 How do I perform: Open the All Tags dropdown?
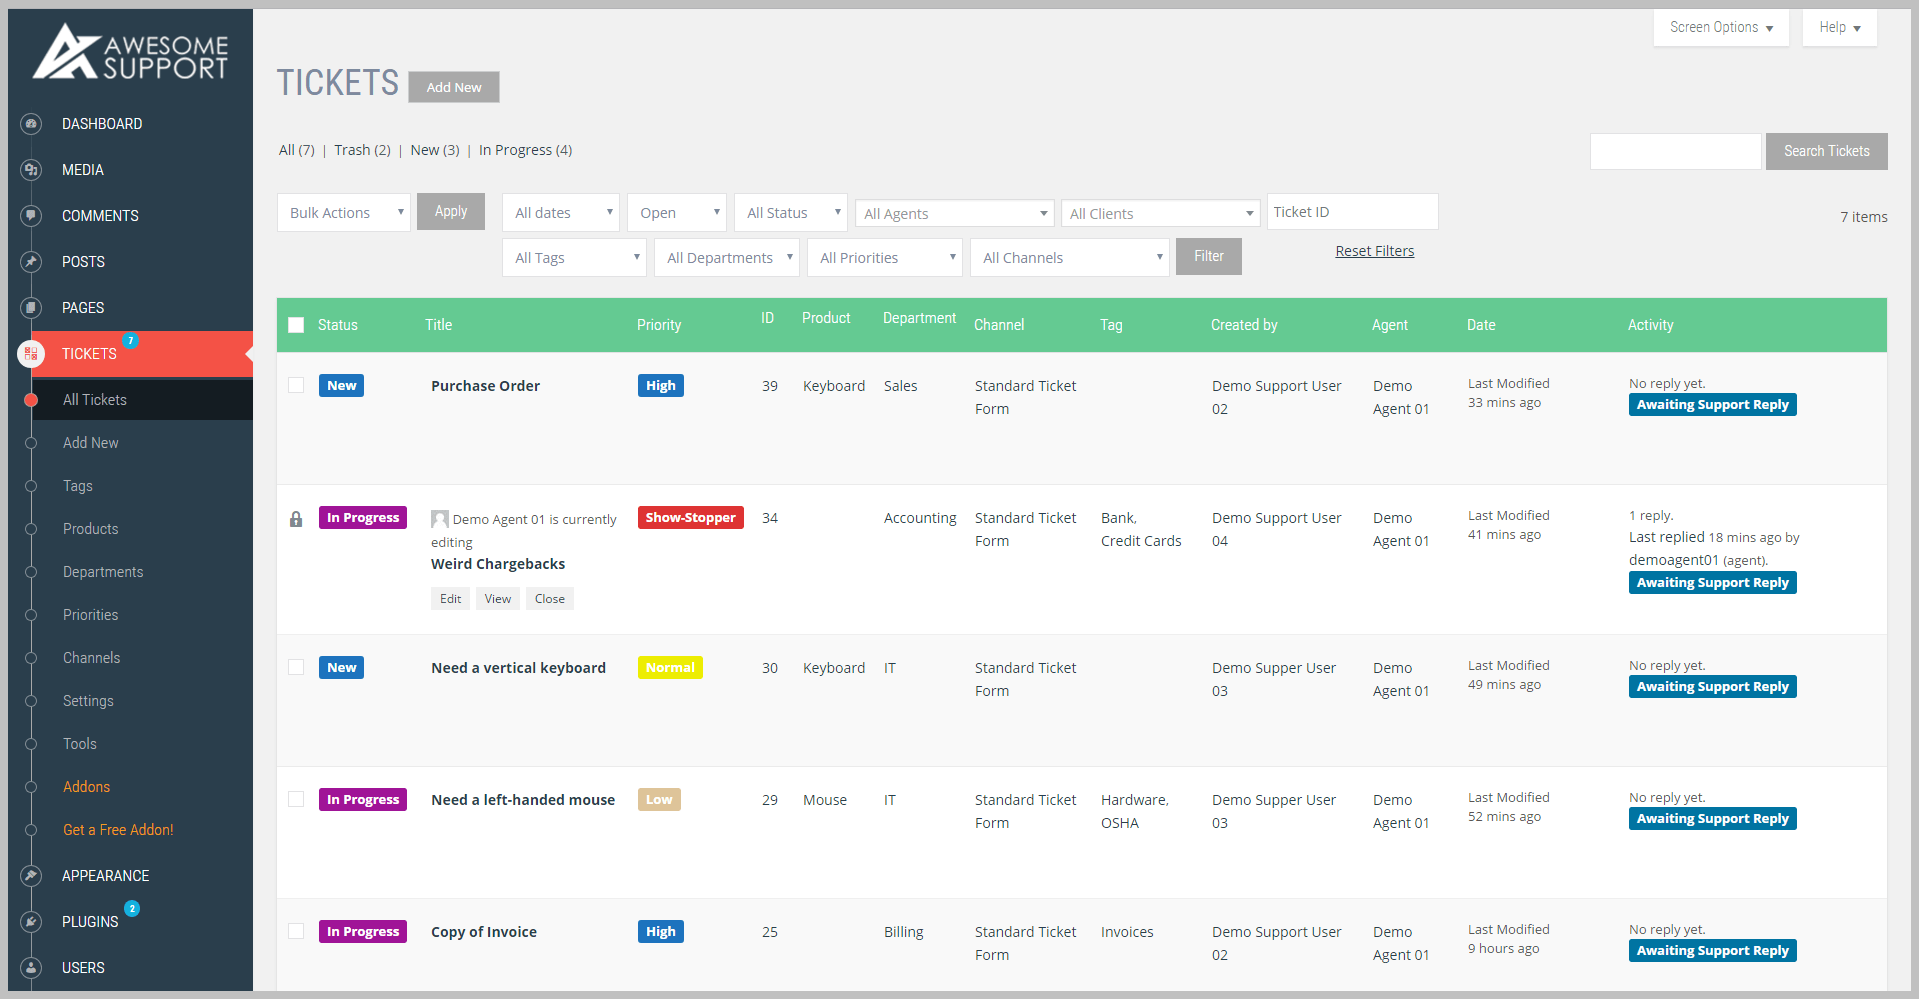coord(575,258)
